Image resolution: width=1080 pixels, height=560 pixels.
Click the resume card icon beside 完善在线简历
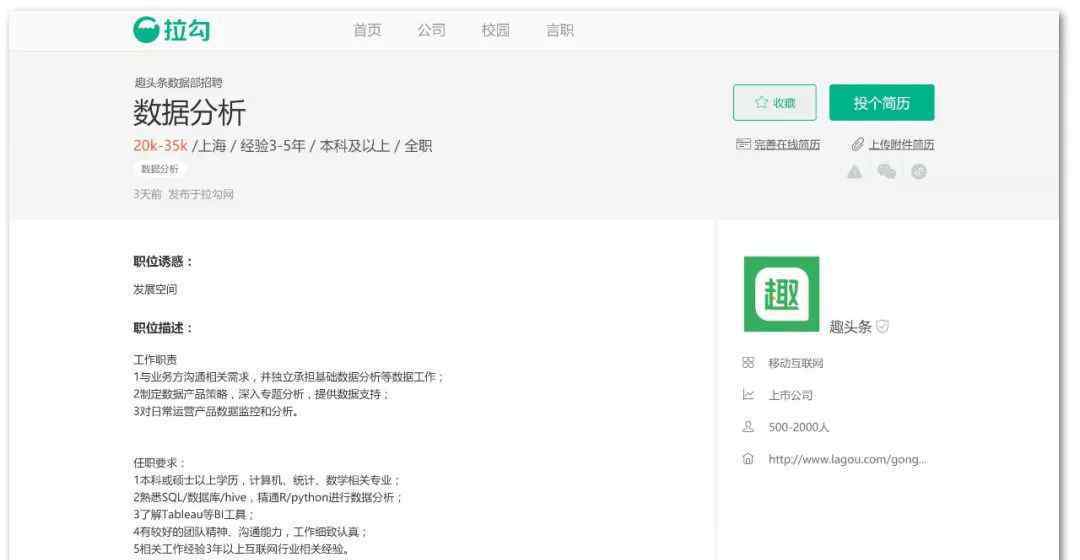pos(743,144)
